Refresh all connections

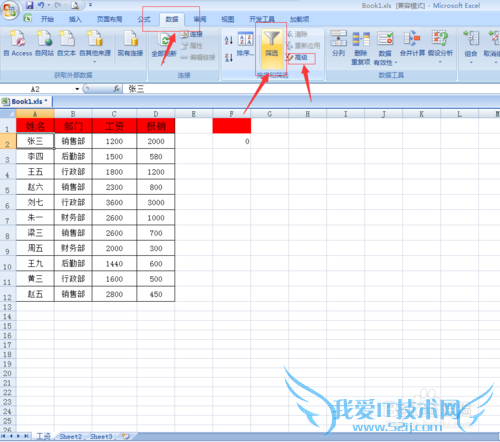[x=164, y=47]
